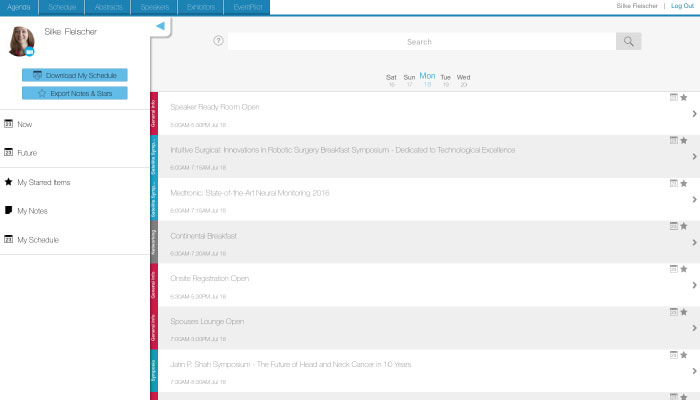Star the Onsite Registration Open item
700x400 pixels.
click(x=683, y=269)
